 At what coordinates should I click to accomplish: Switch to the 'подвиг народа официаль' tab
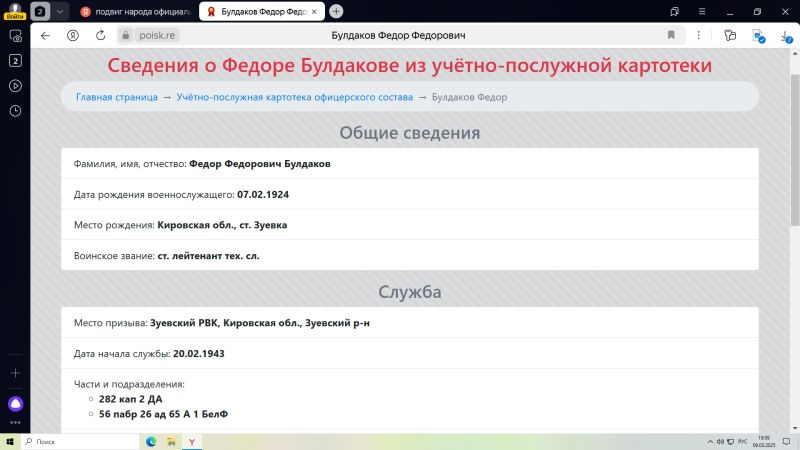[x=136, y=11]
